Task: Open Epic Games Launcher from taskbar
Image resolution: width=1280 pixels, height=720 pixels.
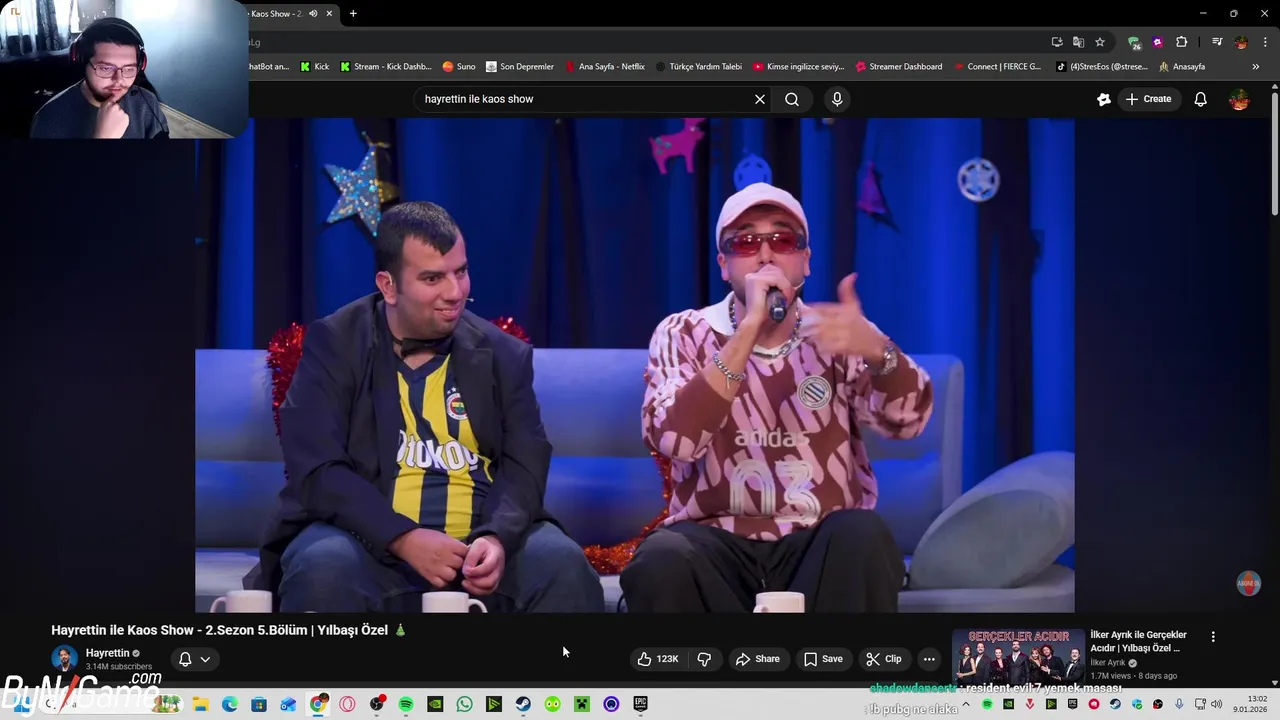Action: point(641,704)
